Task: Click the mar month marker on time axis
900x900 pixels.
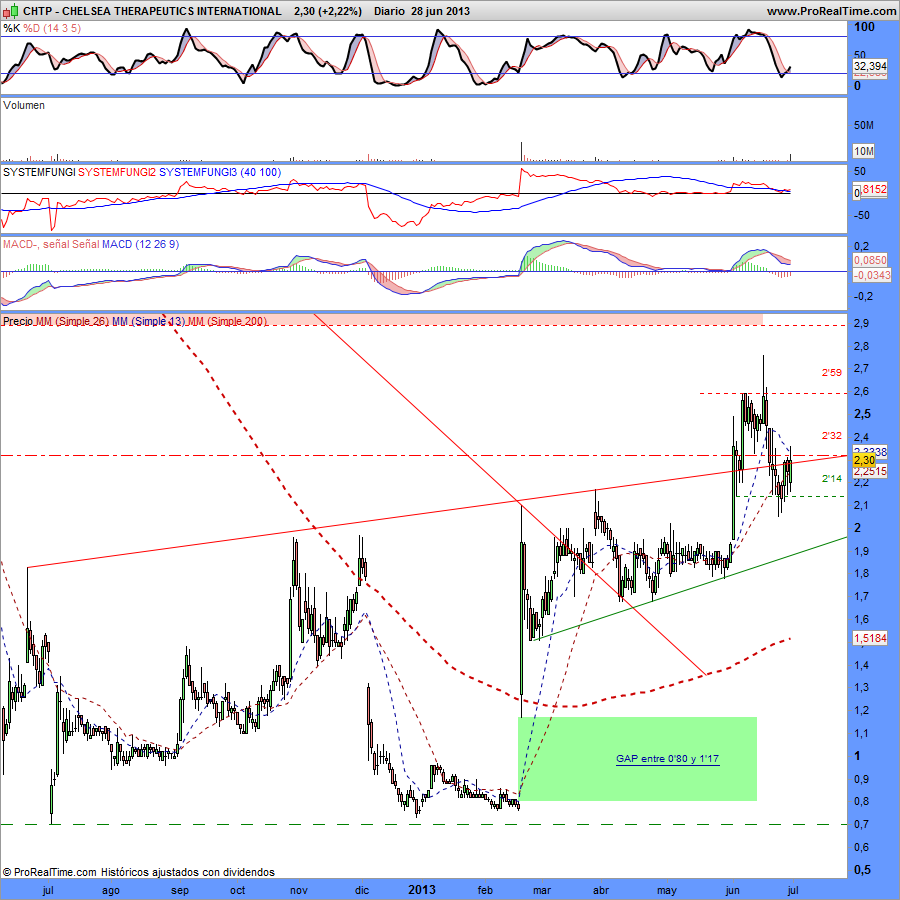Action: 542,890
